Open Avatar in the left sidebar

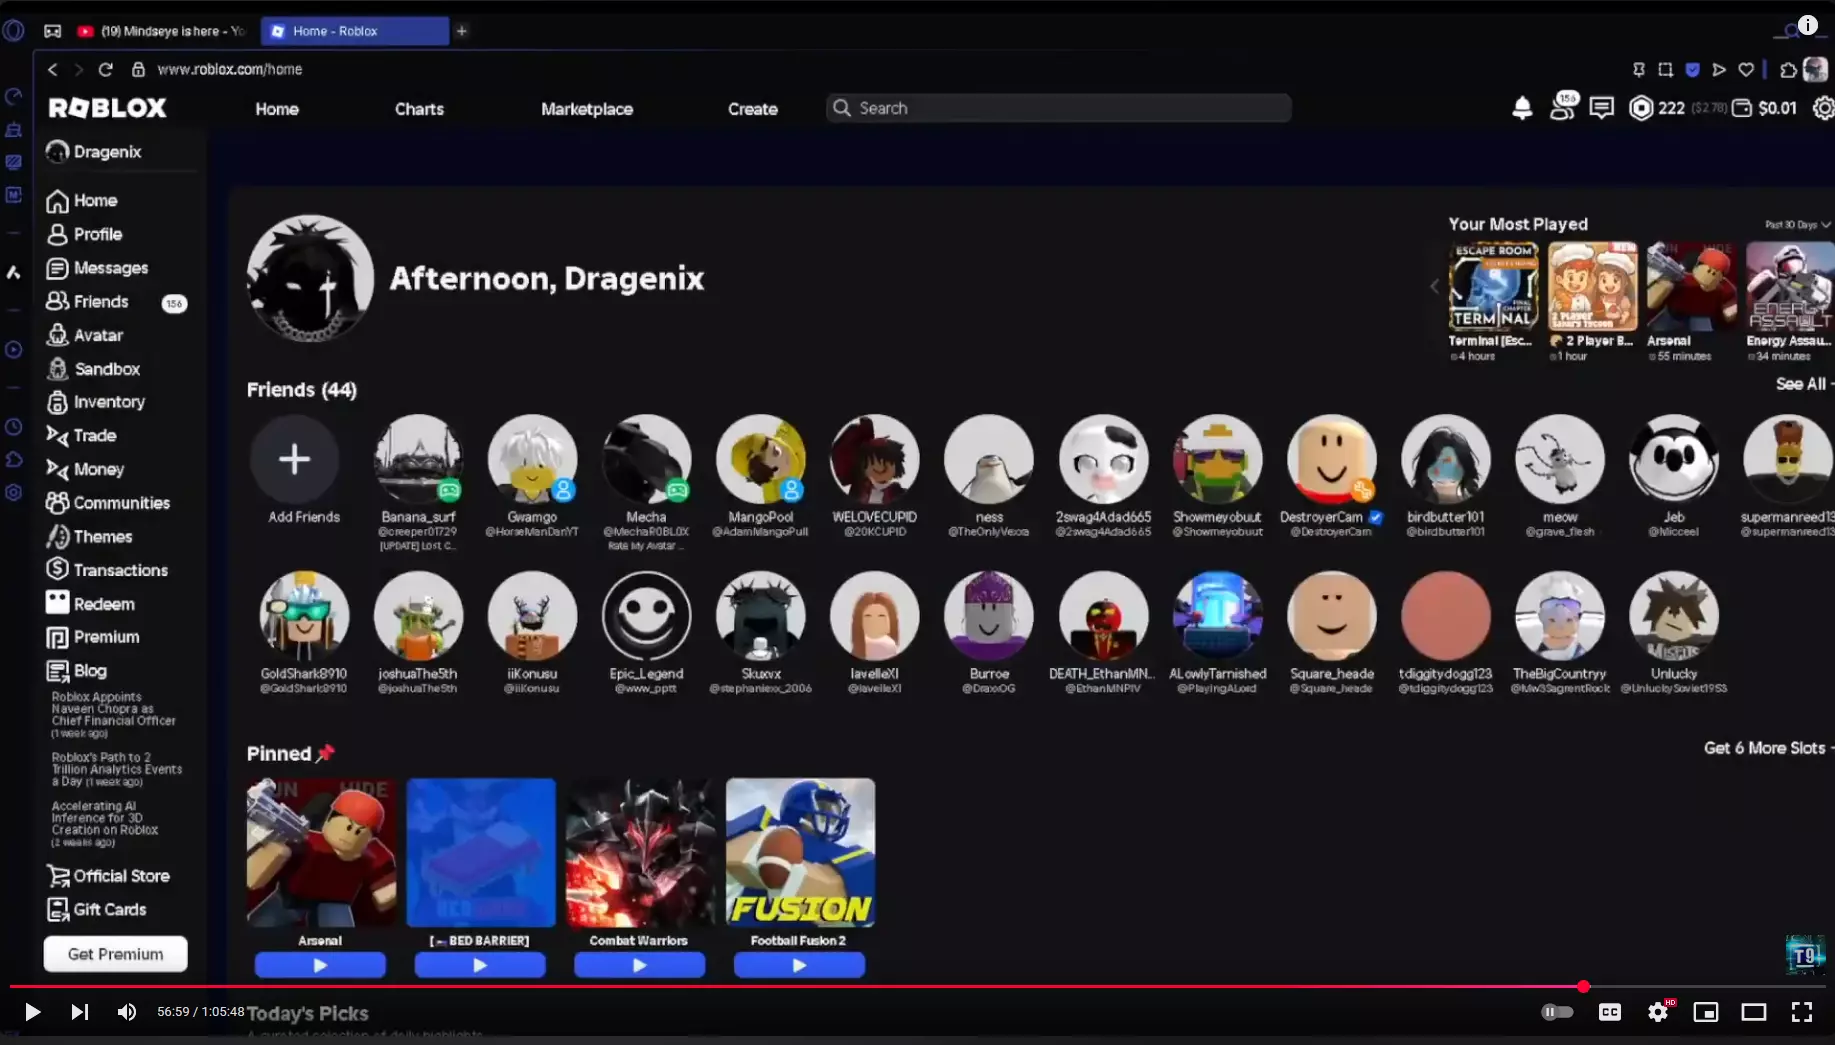(84, 335)
